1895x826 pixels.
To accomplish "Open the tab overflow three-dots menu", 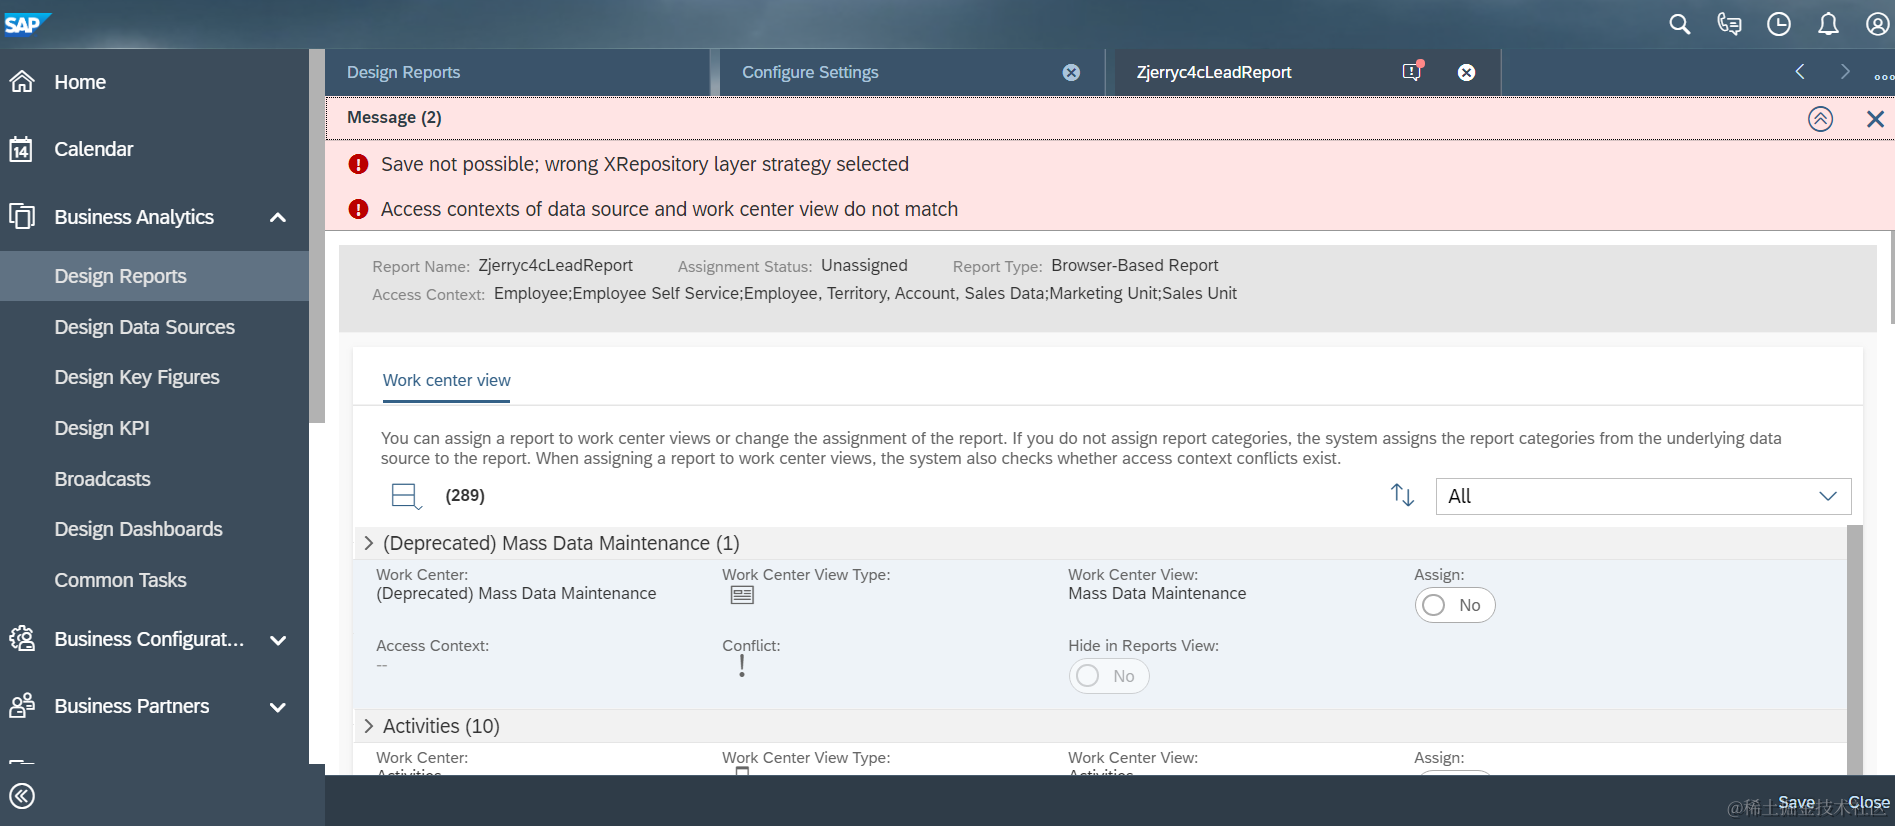I will coord(1884,77).
